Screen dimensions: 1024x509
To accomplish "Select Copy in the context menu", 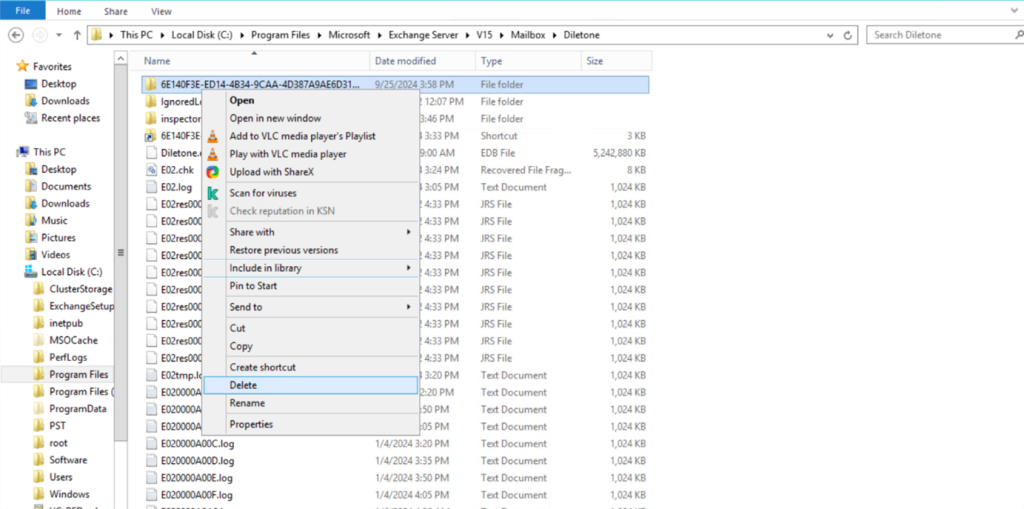I will [310, 346].
